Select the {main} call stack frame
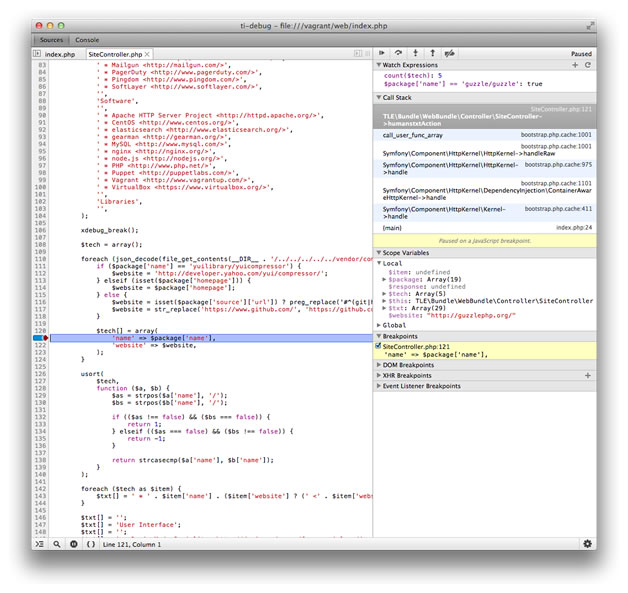 (x=392, y=228)
